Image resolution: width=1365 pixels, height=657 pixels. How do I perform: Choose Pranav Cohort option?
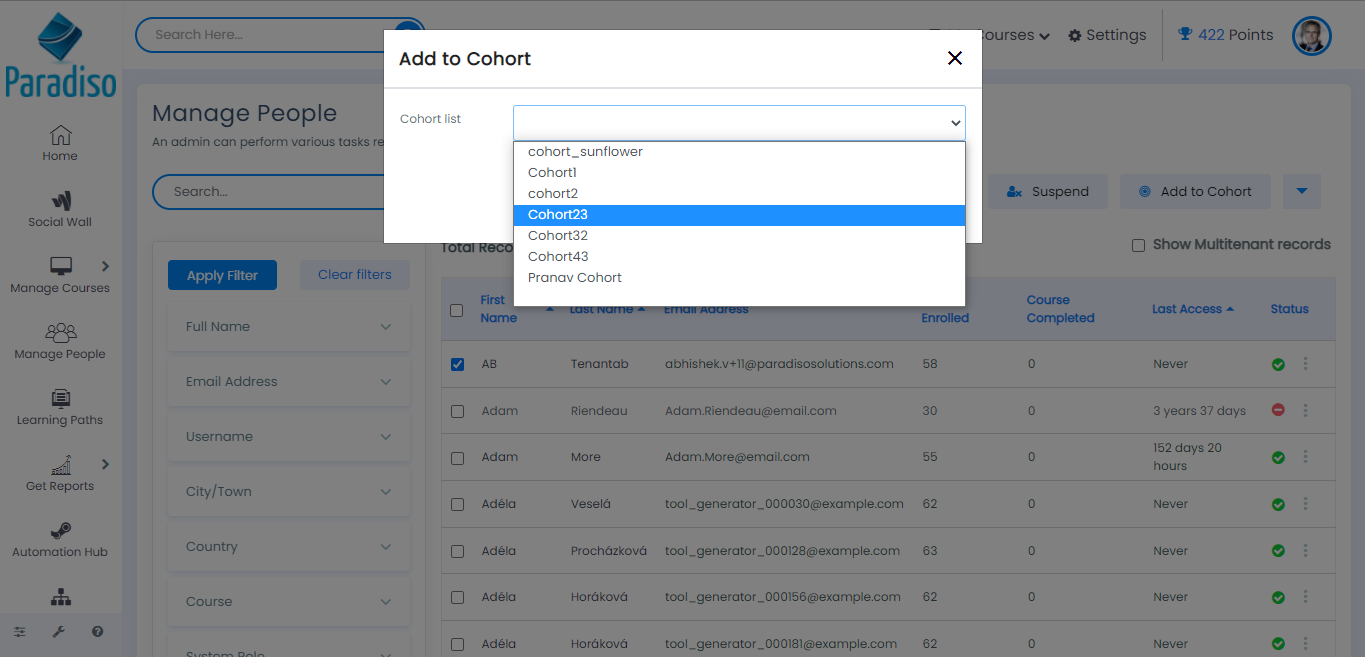coord(575,278)
